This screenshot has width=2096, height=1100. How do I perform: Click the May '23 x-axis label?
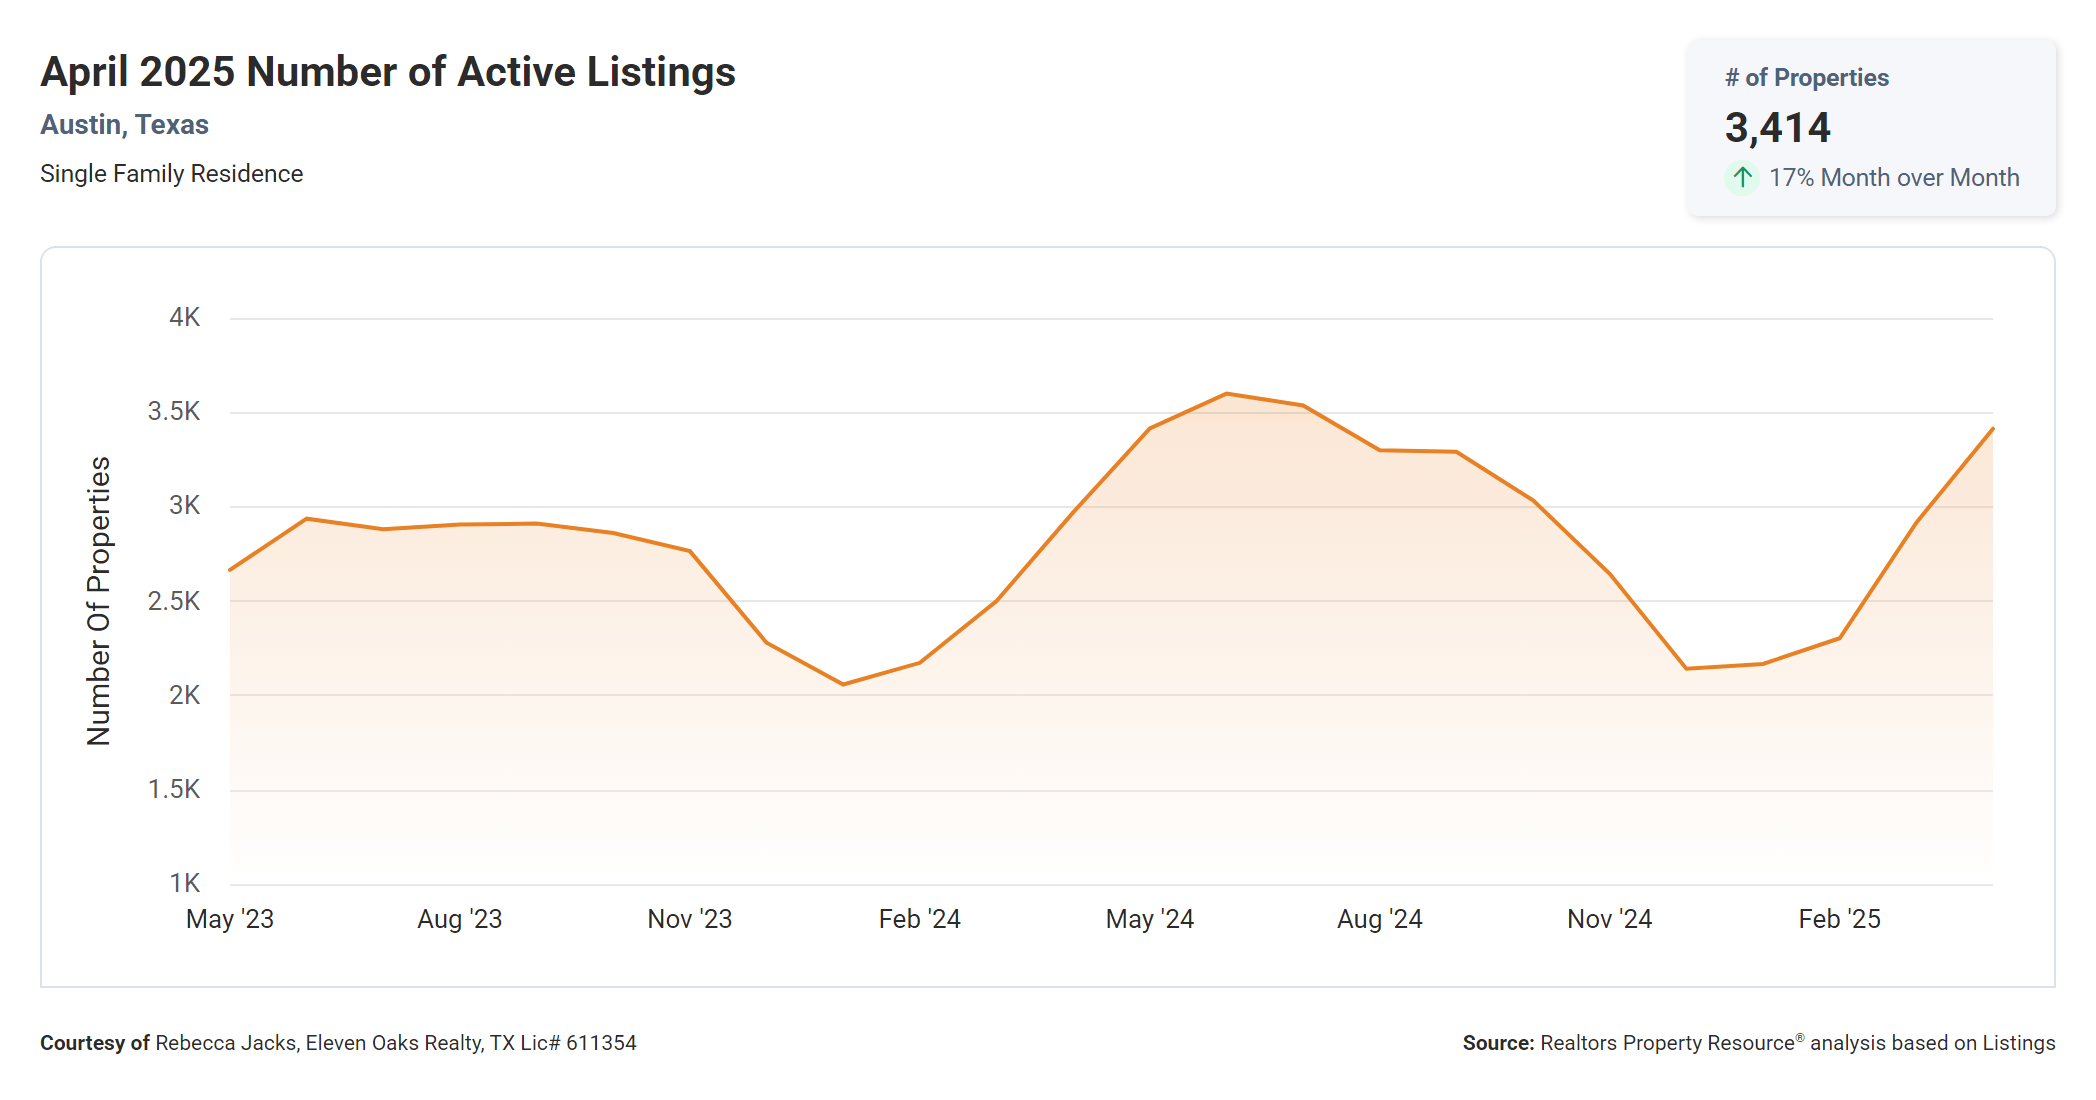(x=230, y=919)
